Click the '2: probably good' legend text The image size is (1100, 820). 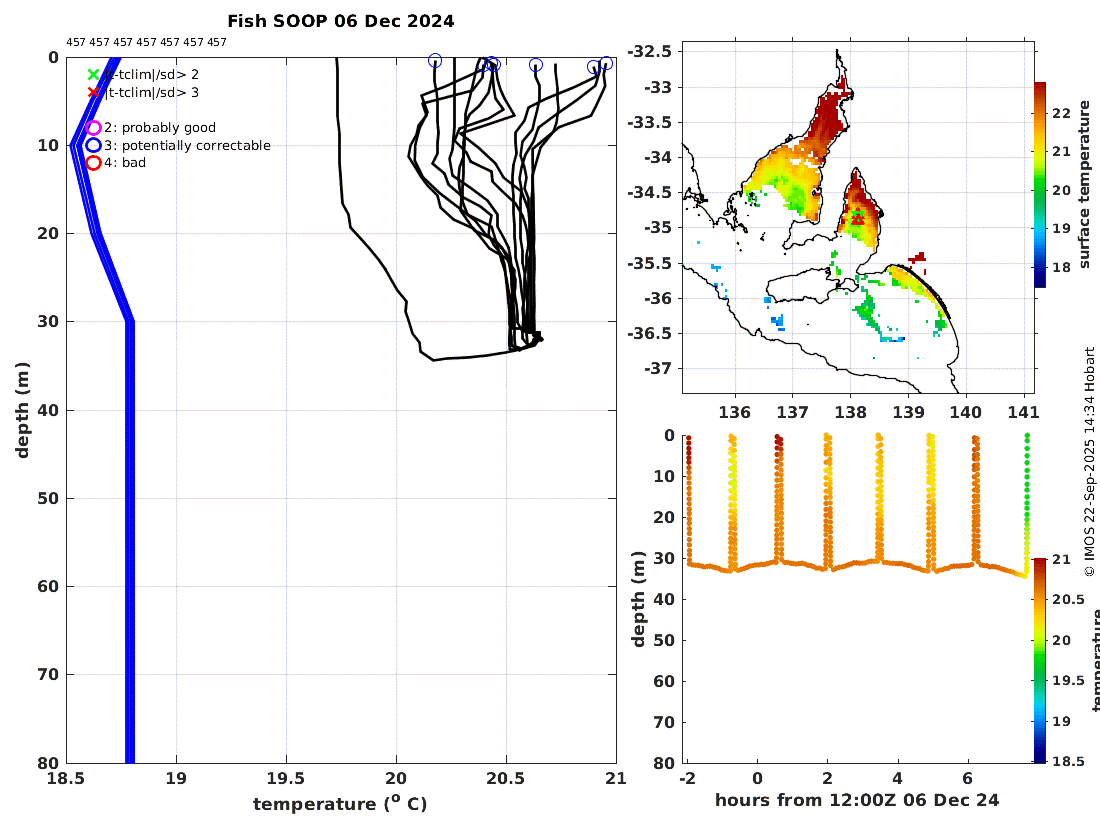[x=160, y=128]
